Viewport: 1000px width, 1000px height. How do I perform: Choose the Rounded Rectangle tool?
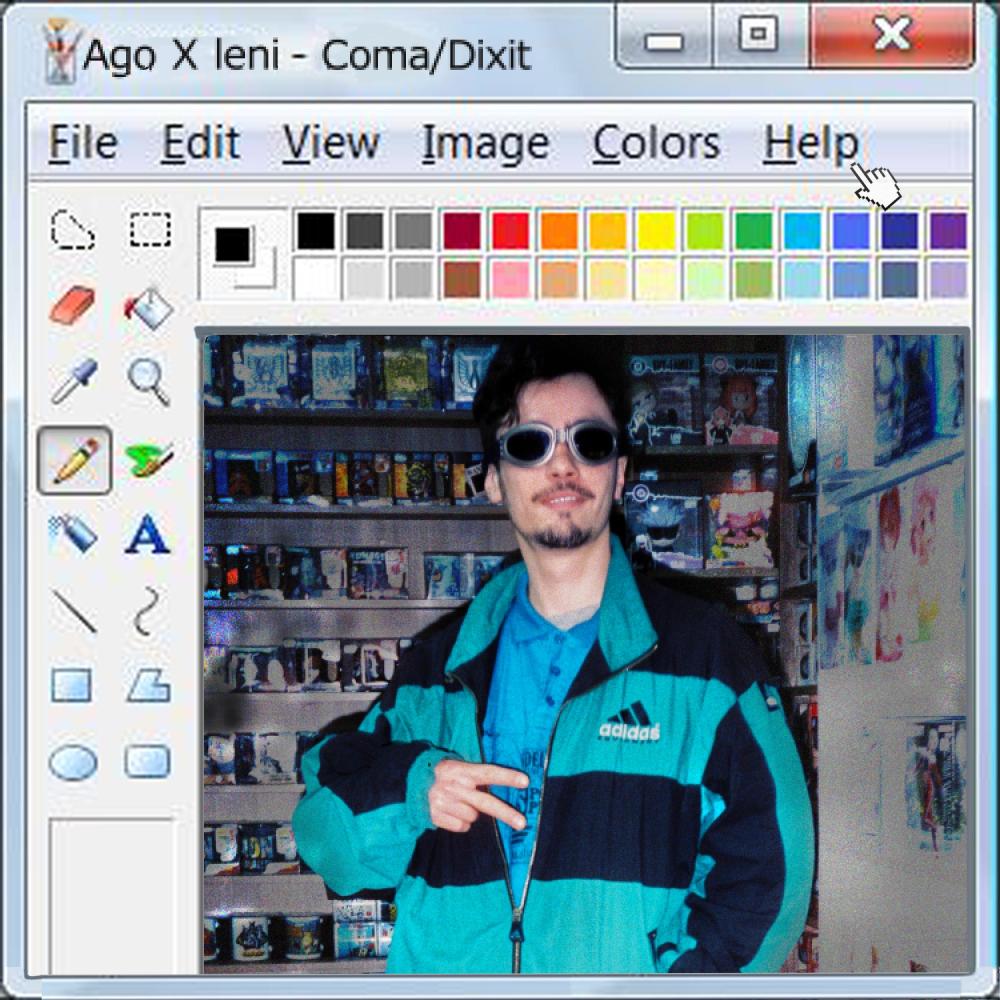[x=147, y=761]
